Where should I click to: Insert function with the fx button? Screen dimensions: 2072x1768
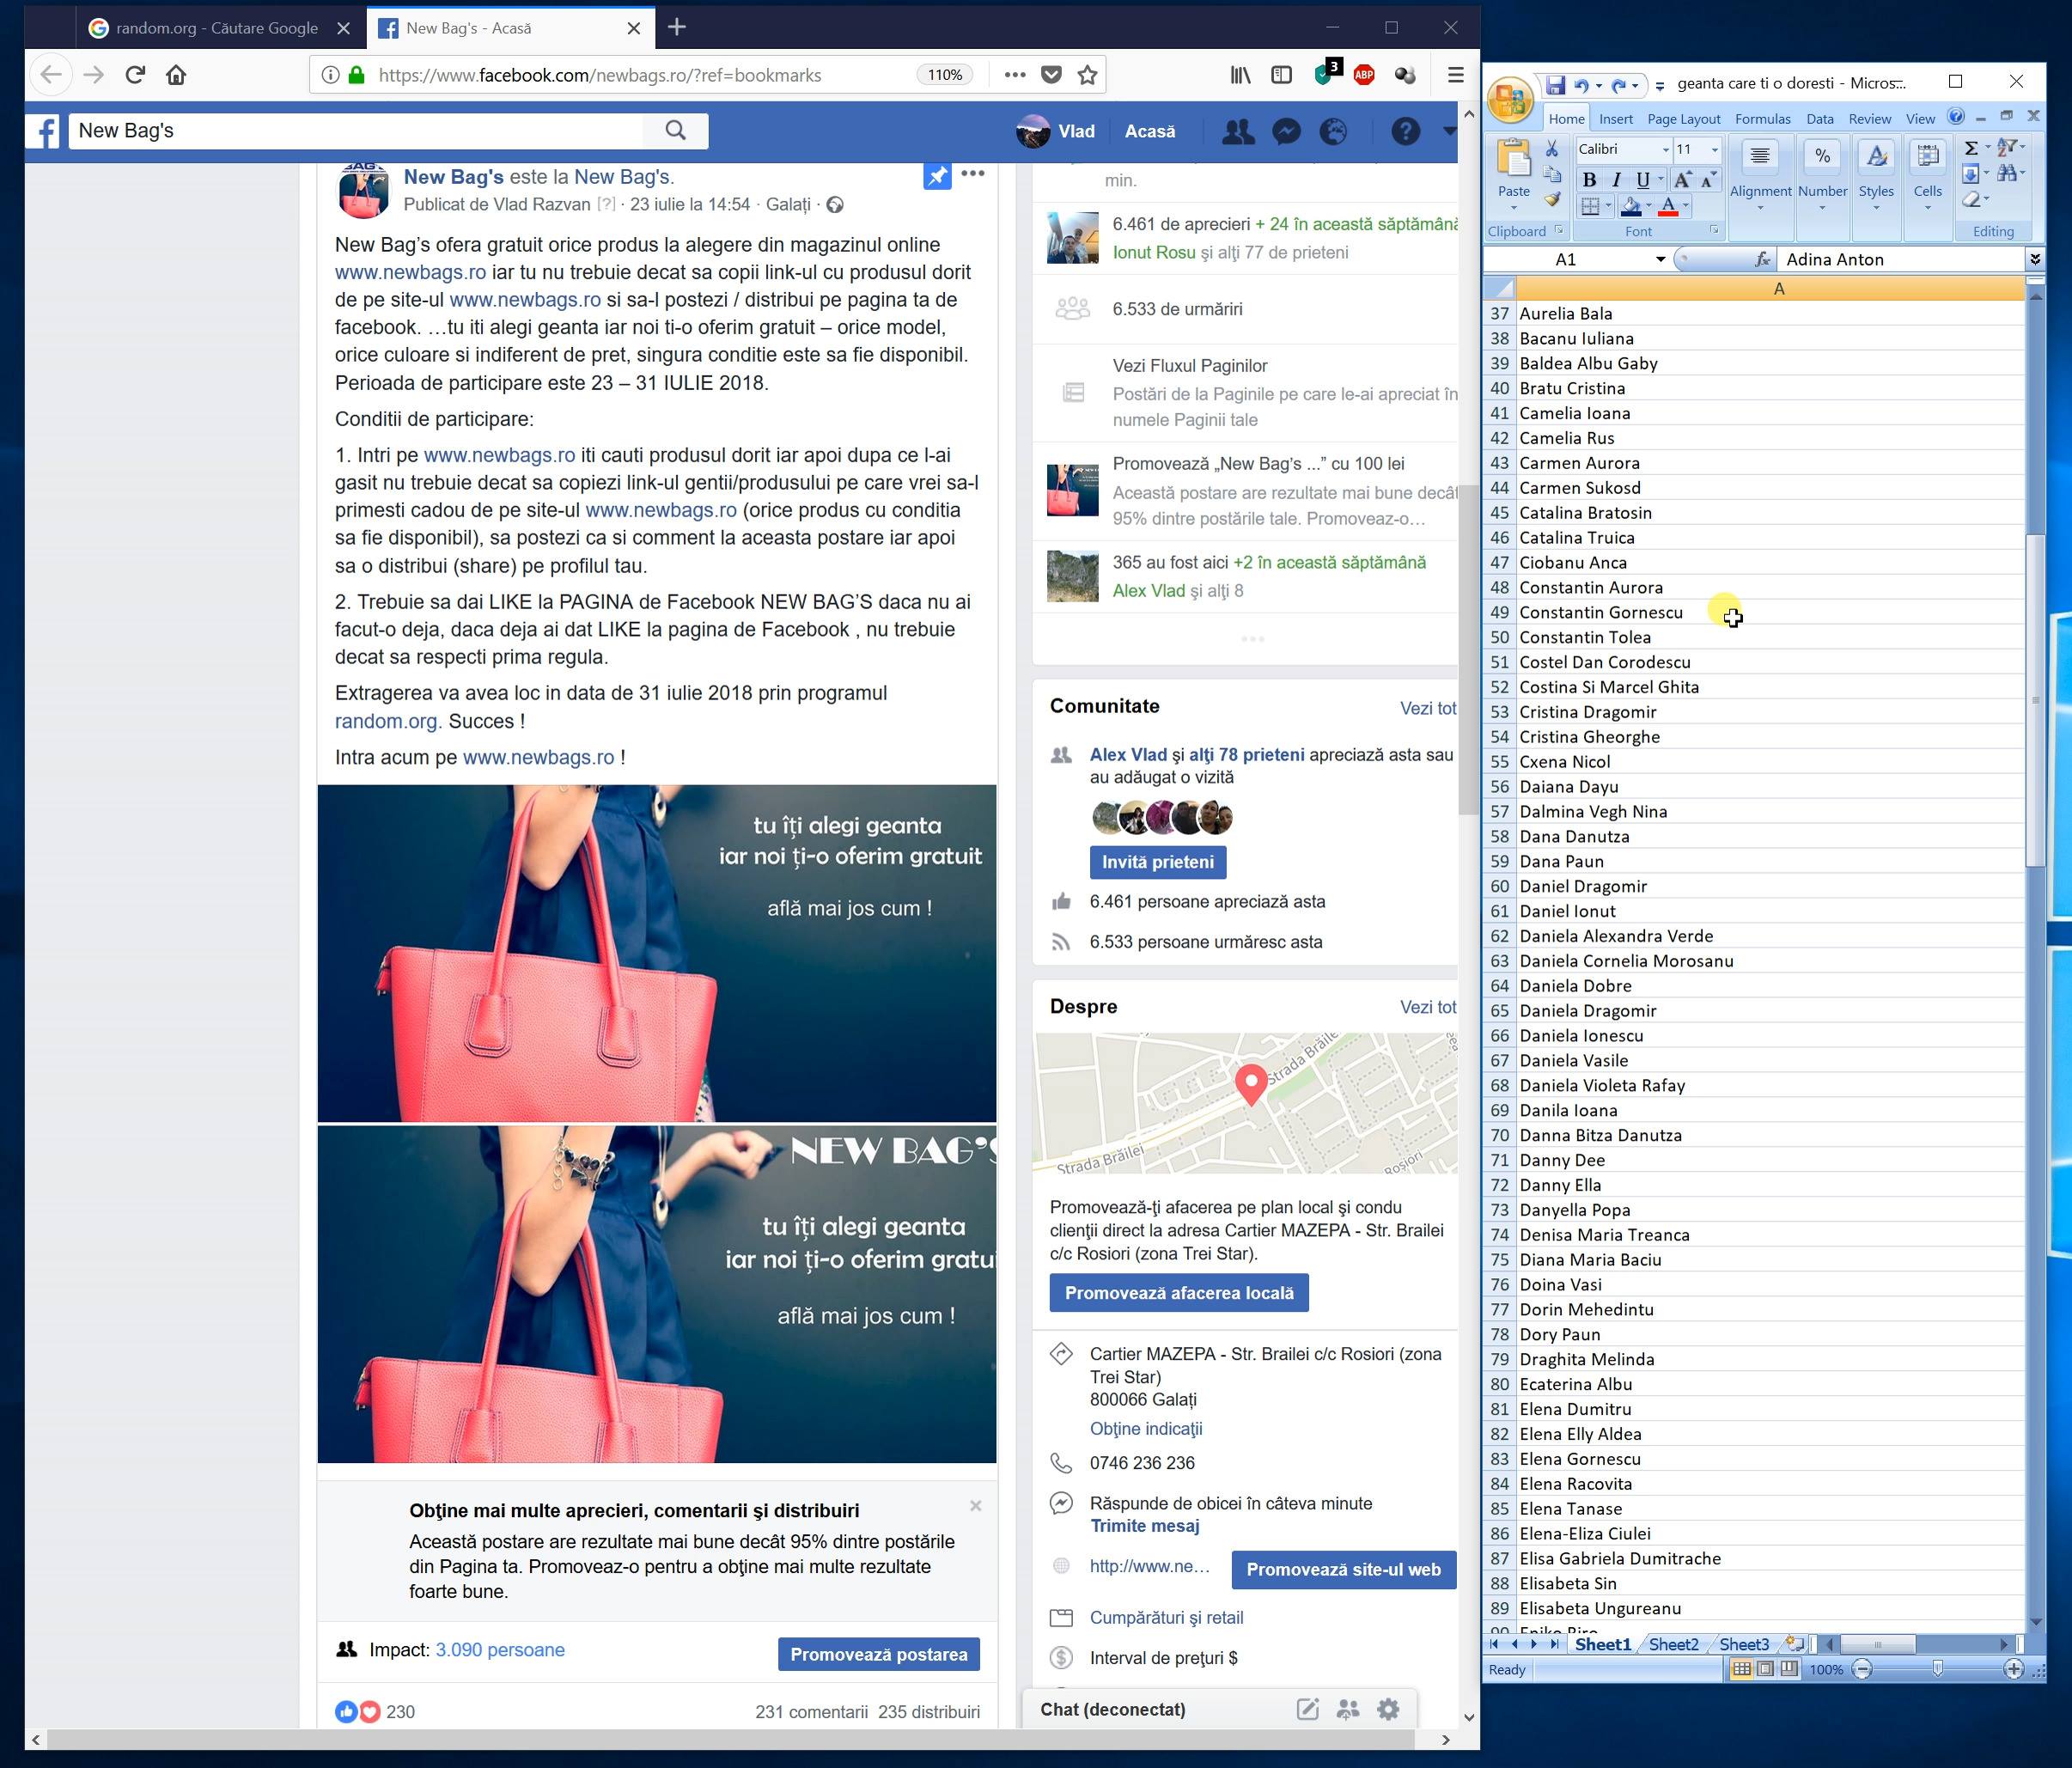(1763, 260)
